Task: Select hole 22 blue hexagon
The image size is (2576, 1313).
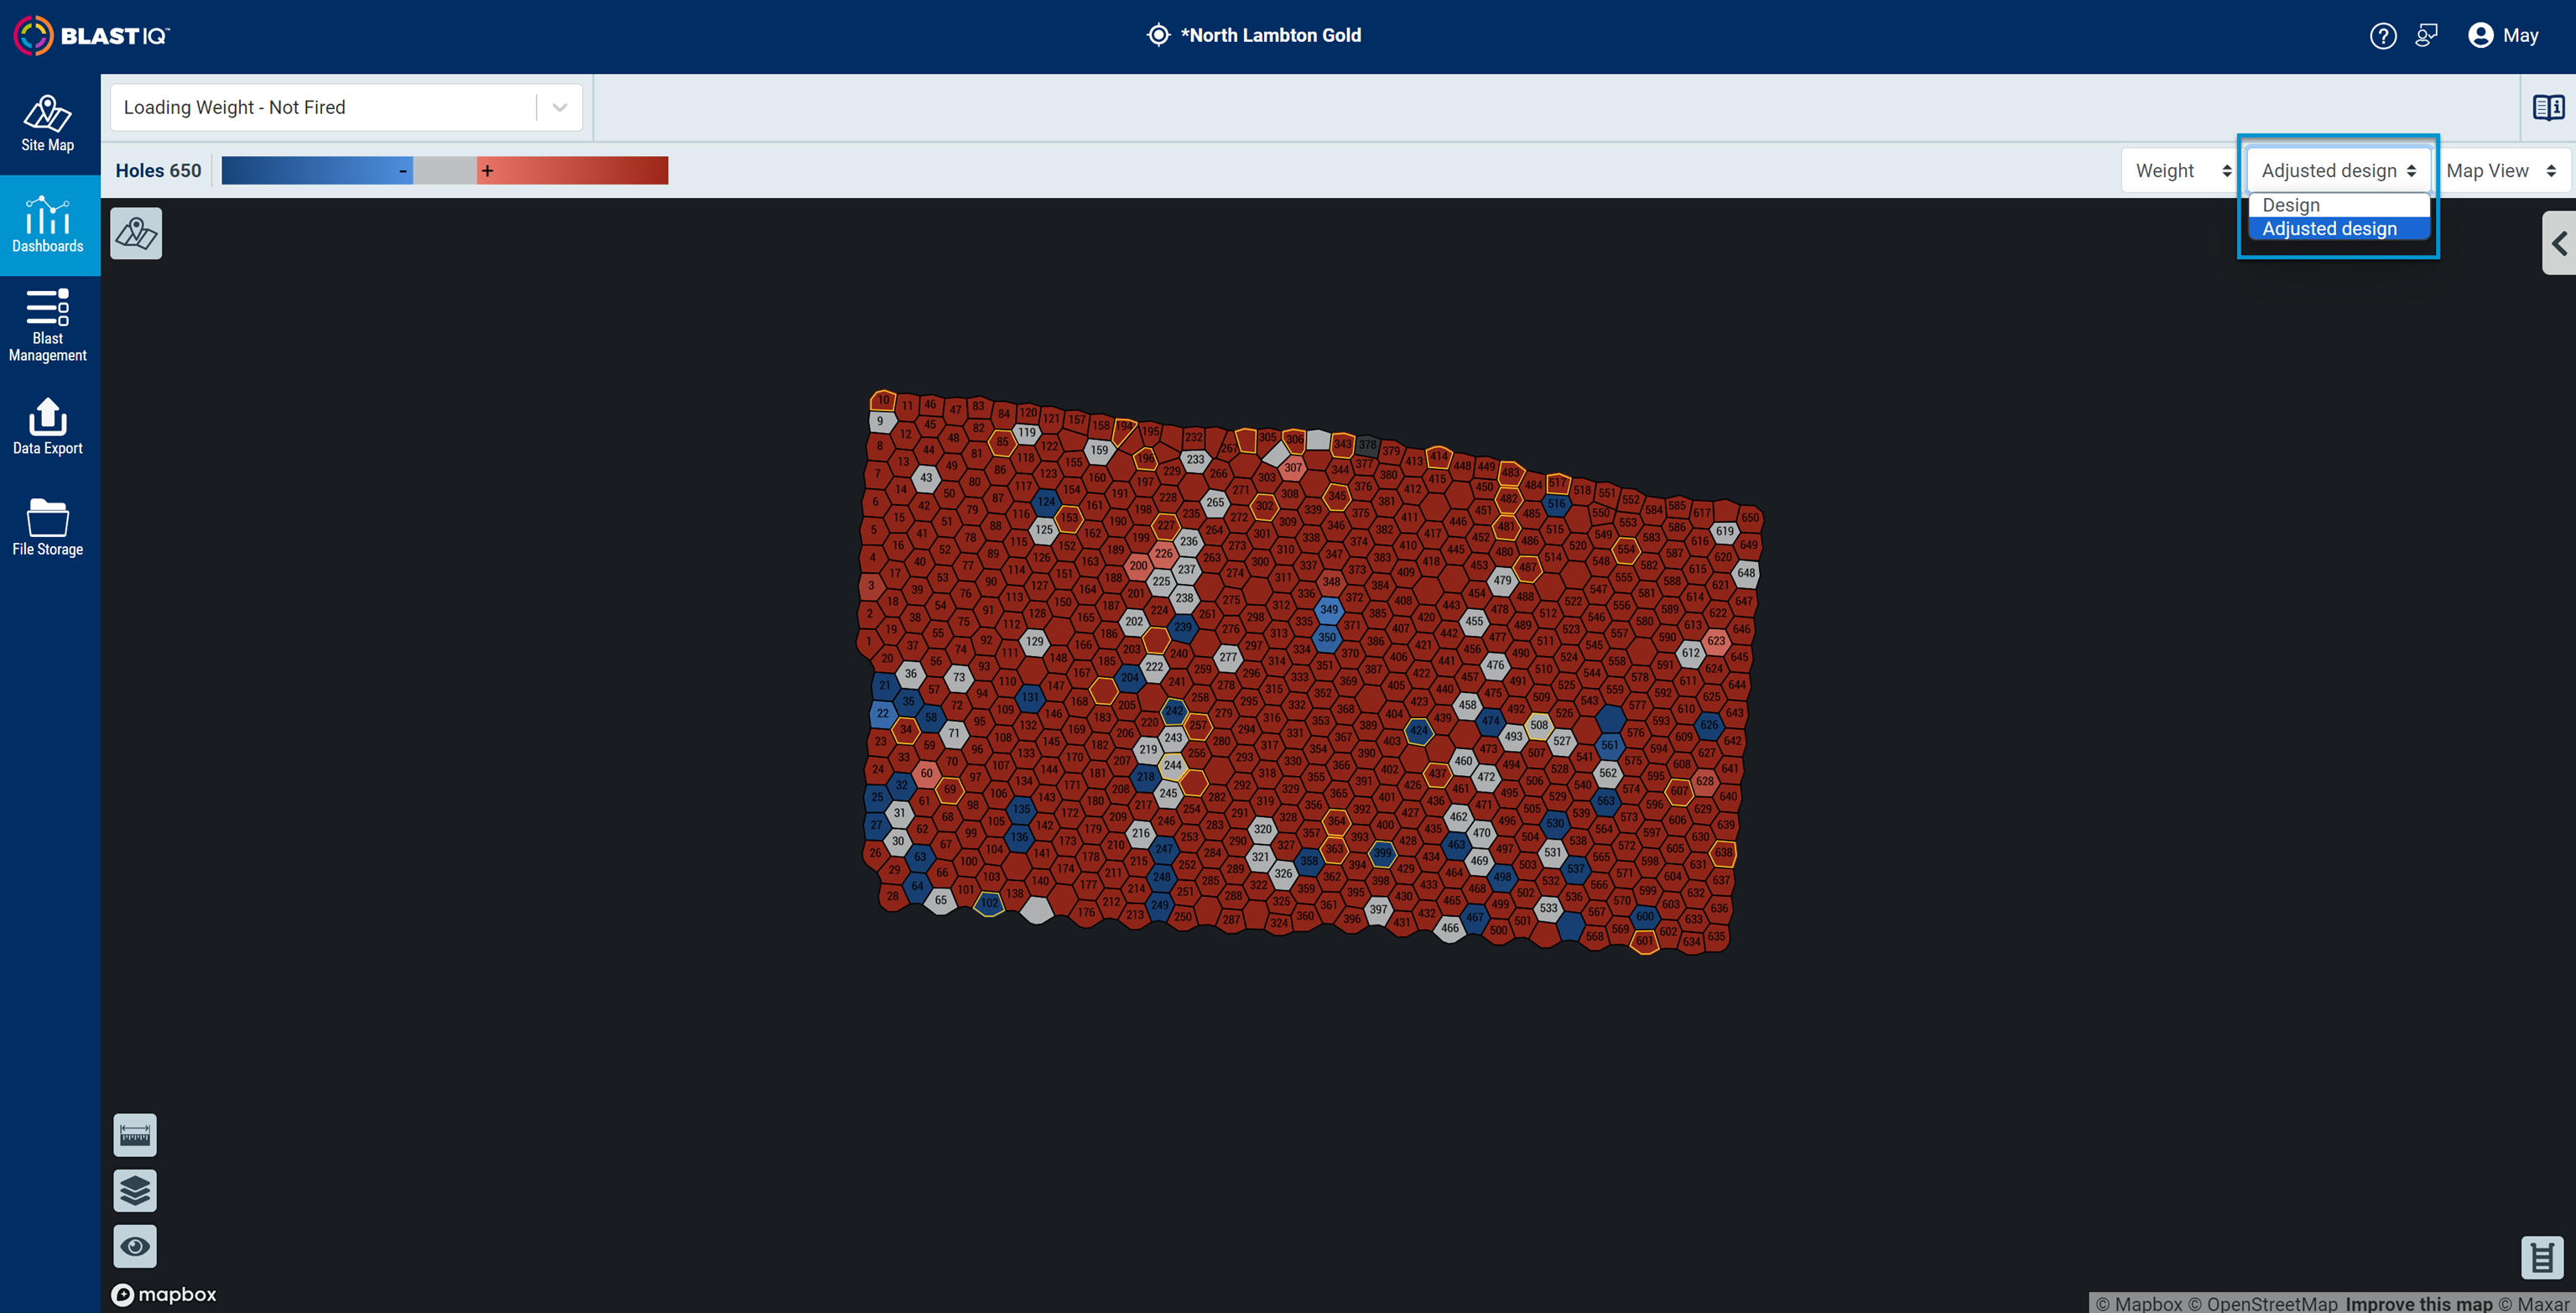Action: click(x=882, y=713)
